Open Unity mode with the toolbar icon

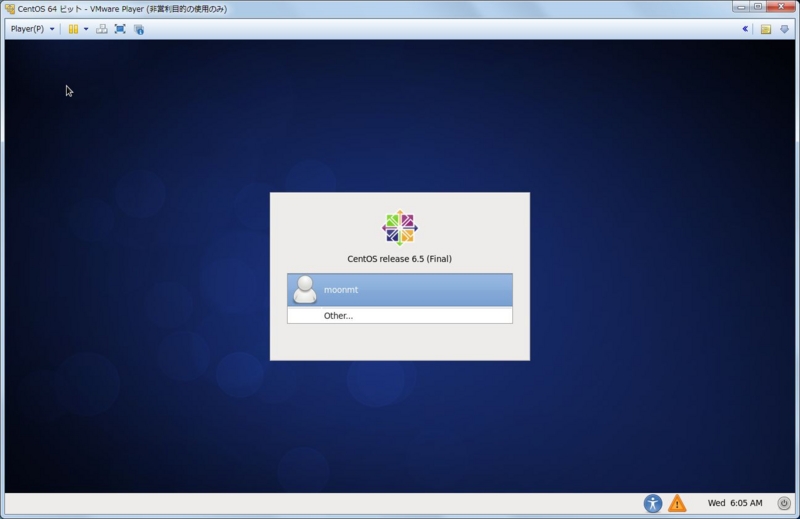139,29
